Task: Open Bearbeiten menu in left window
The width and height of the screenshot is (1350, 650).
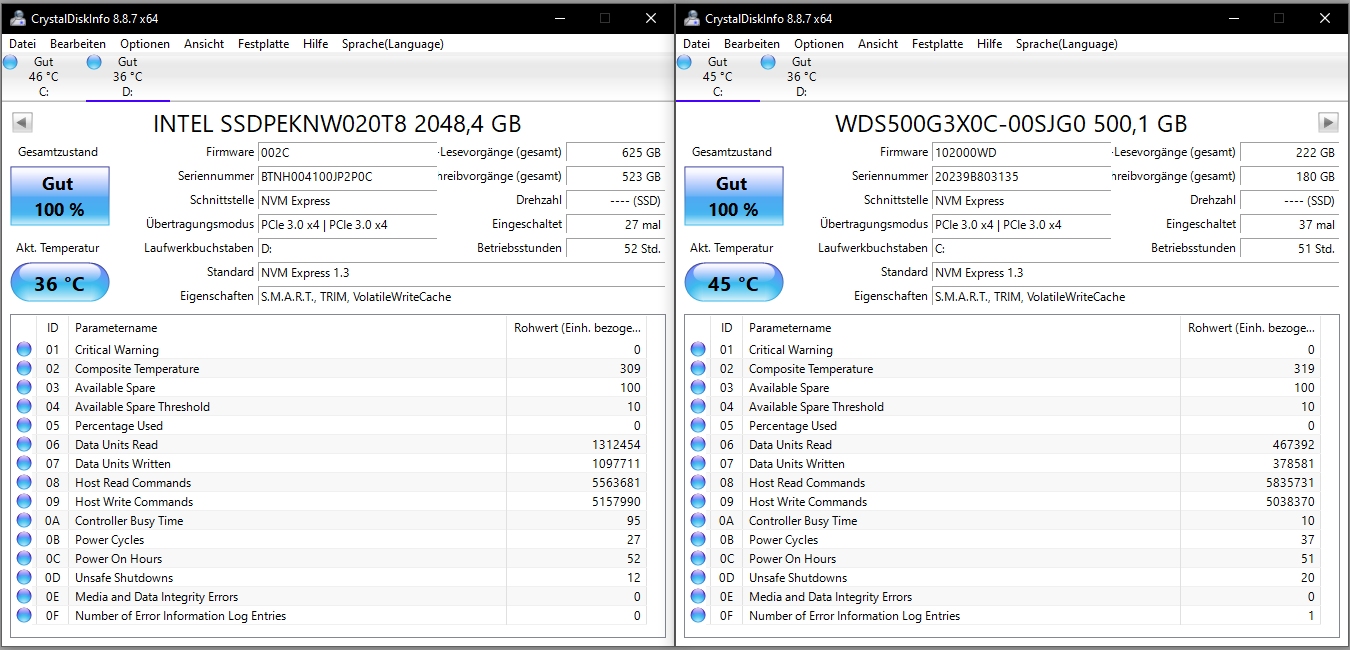Action: (x=78, y=44)
